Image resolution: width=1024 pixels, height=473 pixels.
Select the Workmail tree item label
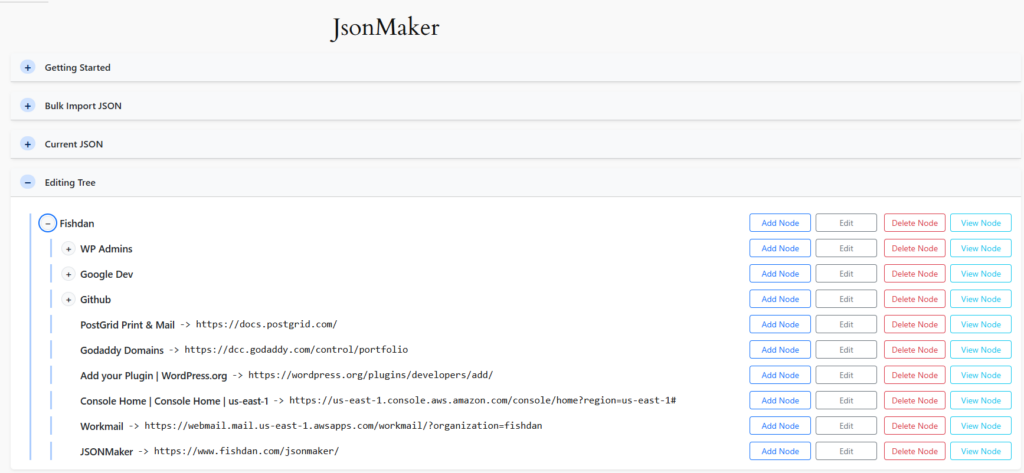[x=102, y=426]
